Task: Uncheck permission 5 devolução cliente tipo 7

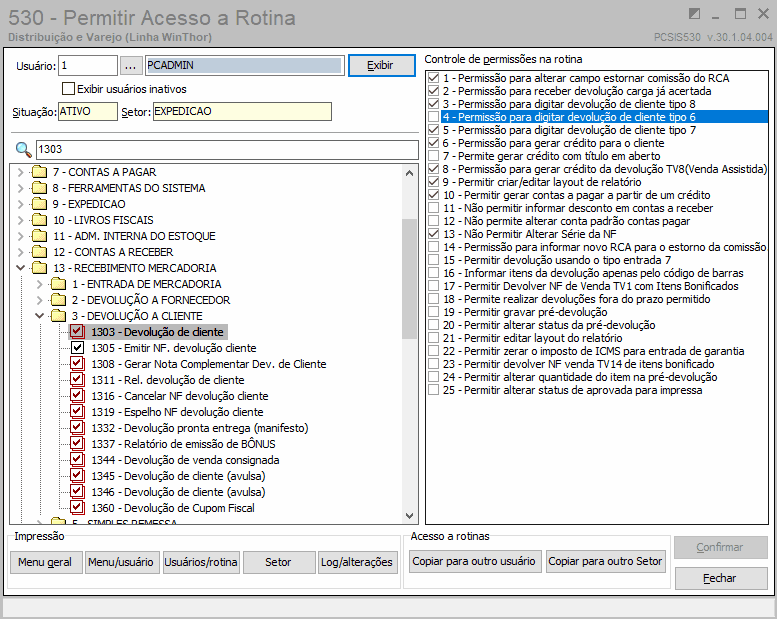Action: 434,130
